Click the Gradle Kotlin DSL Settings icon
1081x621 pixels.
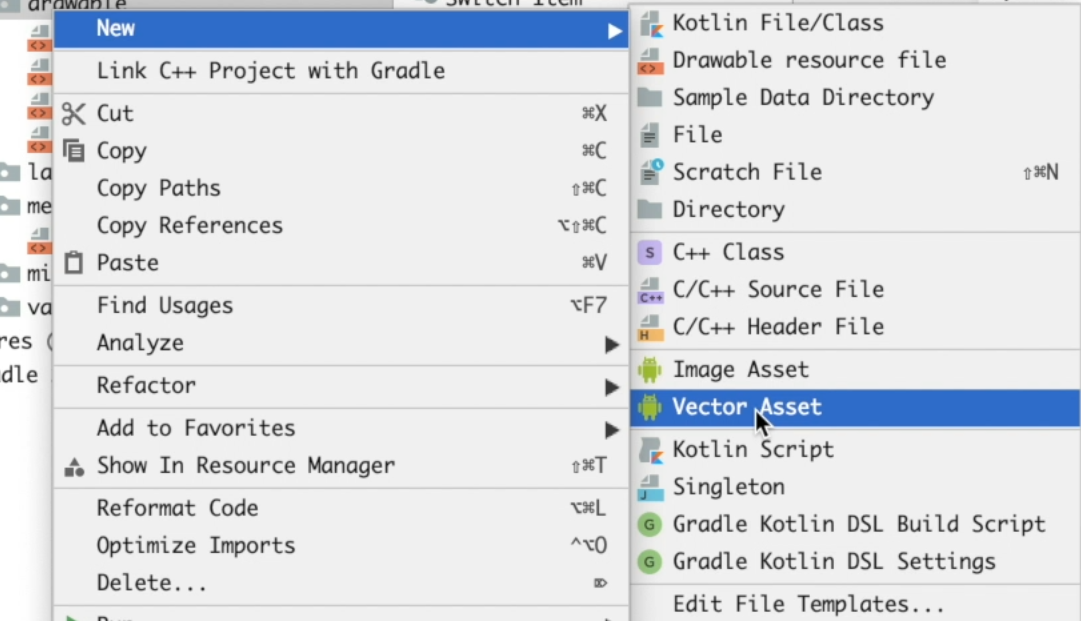[x=650, y=562]
